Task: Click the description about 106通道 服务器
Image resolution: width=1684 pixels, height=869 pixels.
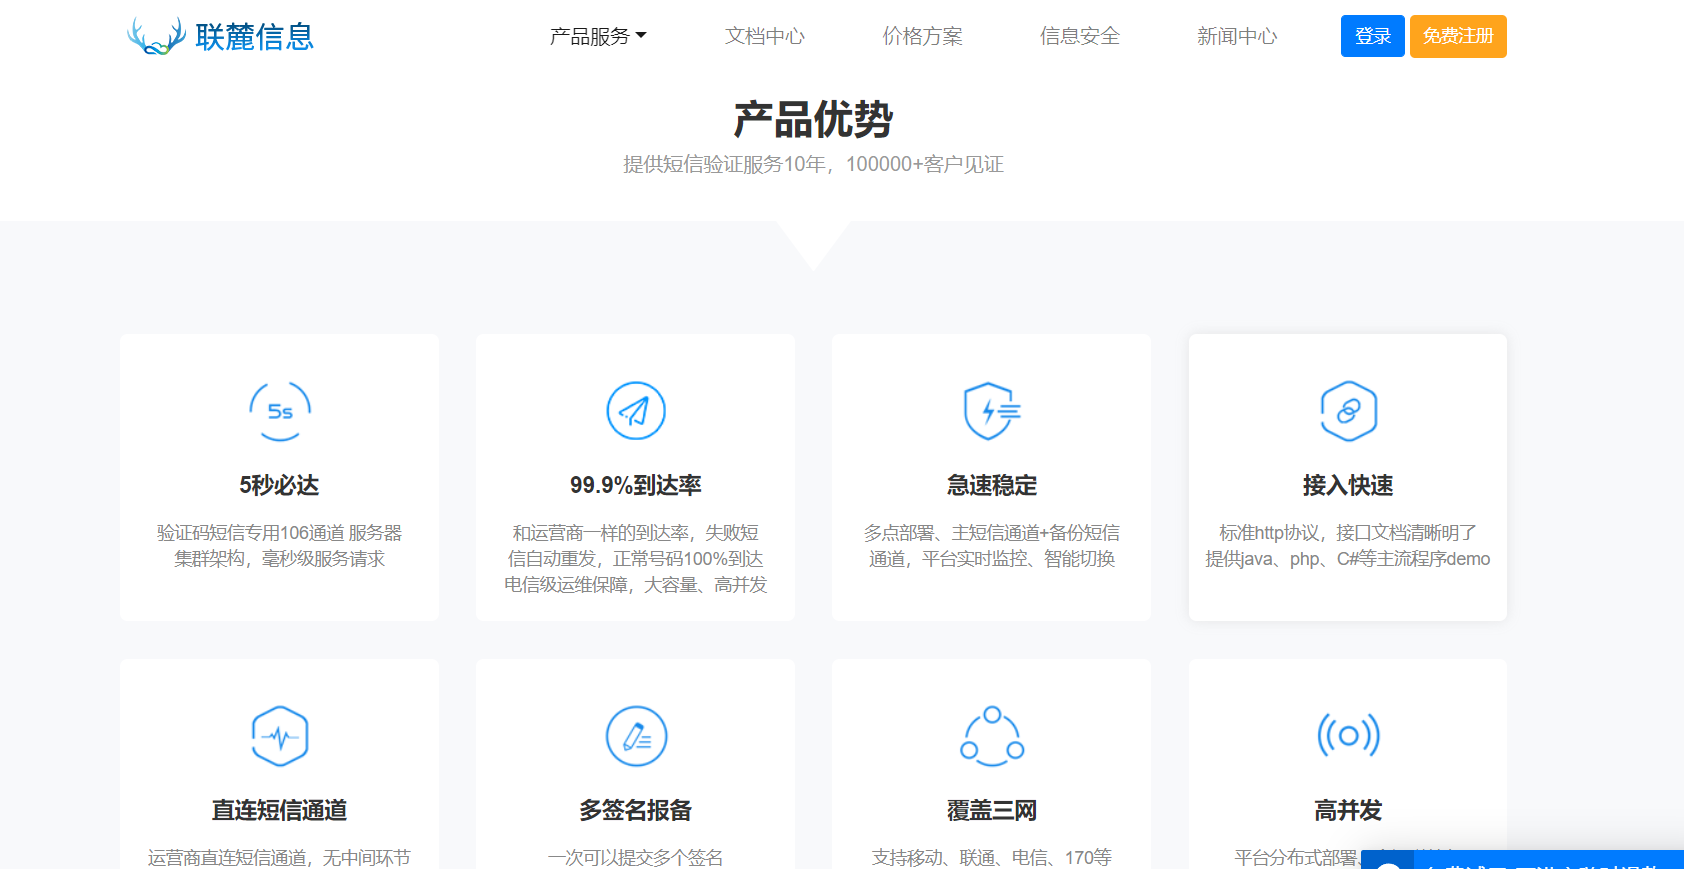Action: [279, 546]
